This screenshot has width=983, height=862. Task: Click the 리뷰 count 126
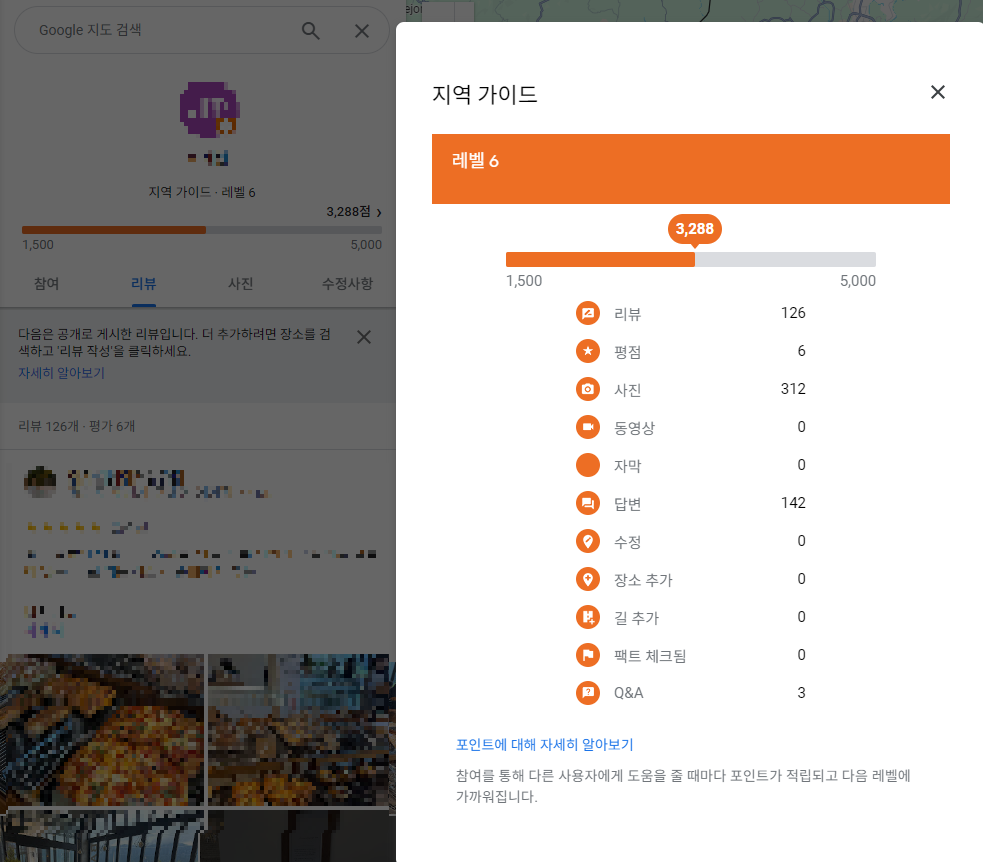(793, 313)
